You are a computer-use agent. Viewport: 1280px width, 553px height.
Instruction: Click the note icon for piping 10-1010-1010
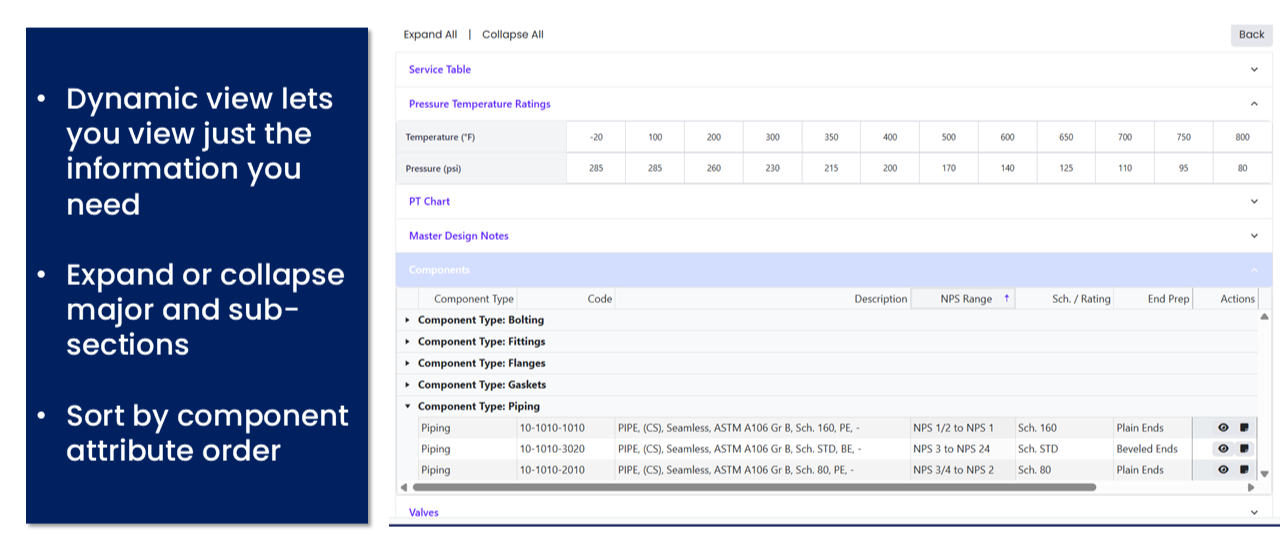[x=1244, y=427]
